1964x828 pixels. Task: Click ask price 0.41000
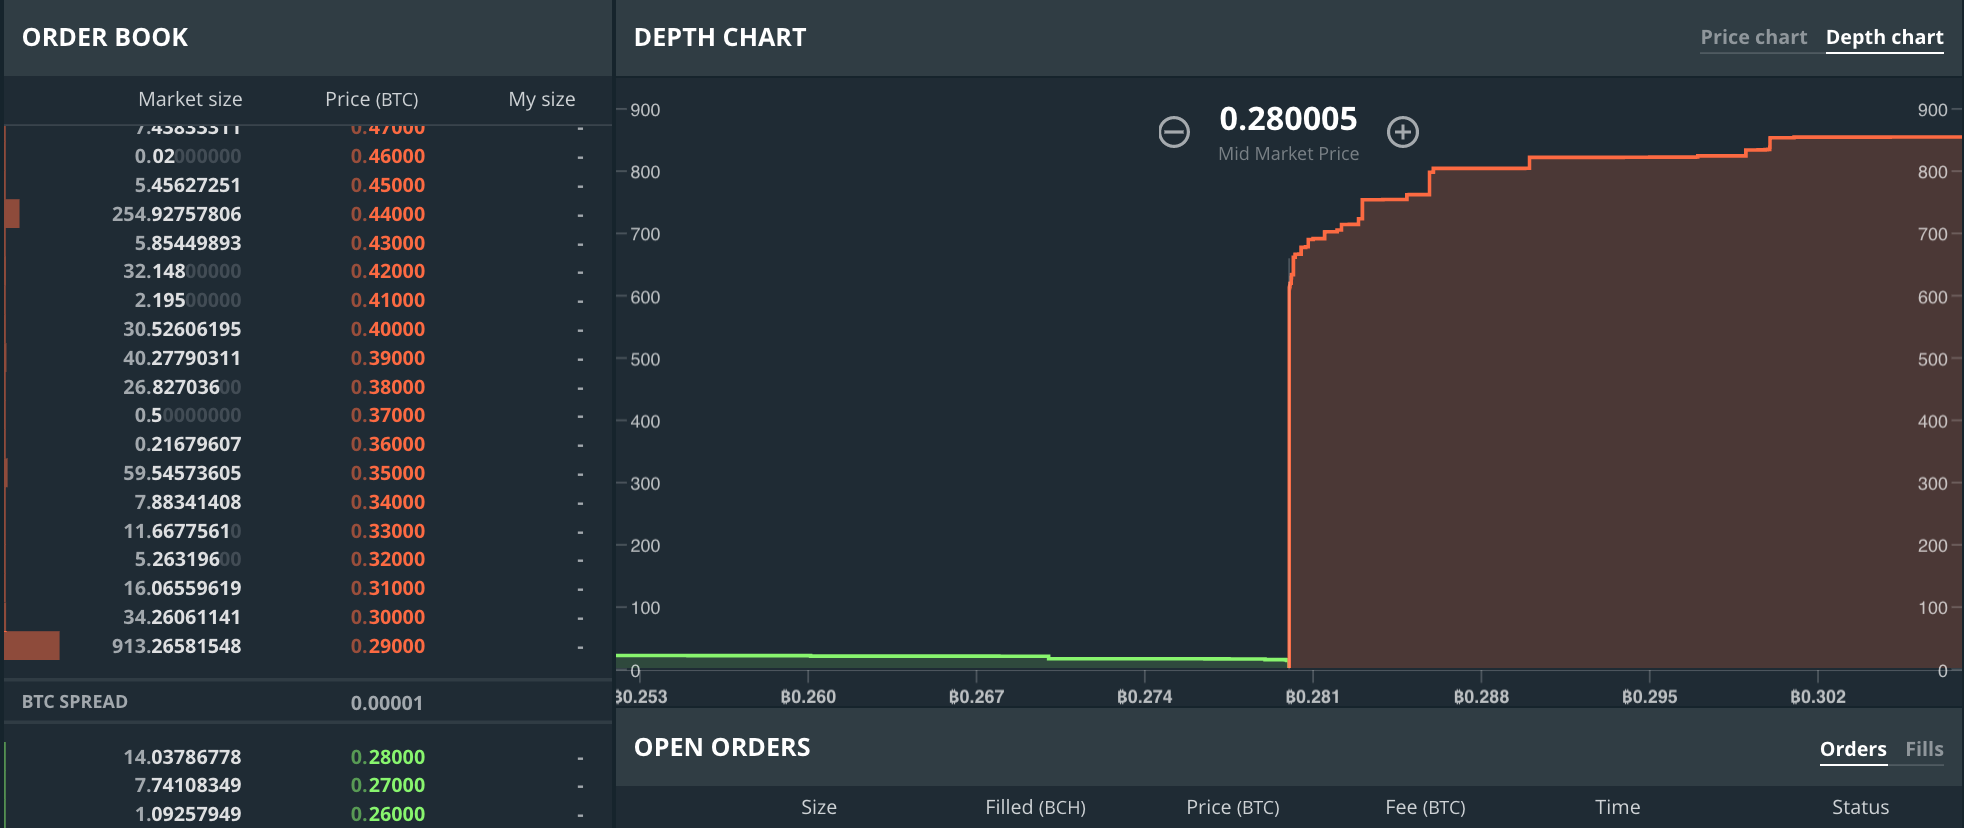tap(388, 300)
